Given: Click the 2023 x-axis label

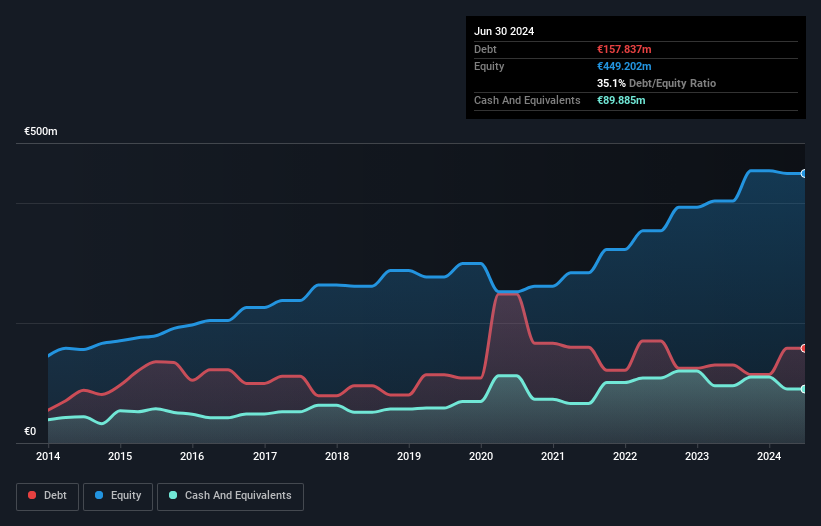Looking at the screenshot, I should 697,456.
